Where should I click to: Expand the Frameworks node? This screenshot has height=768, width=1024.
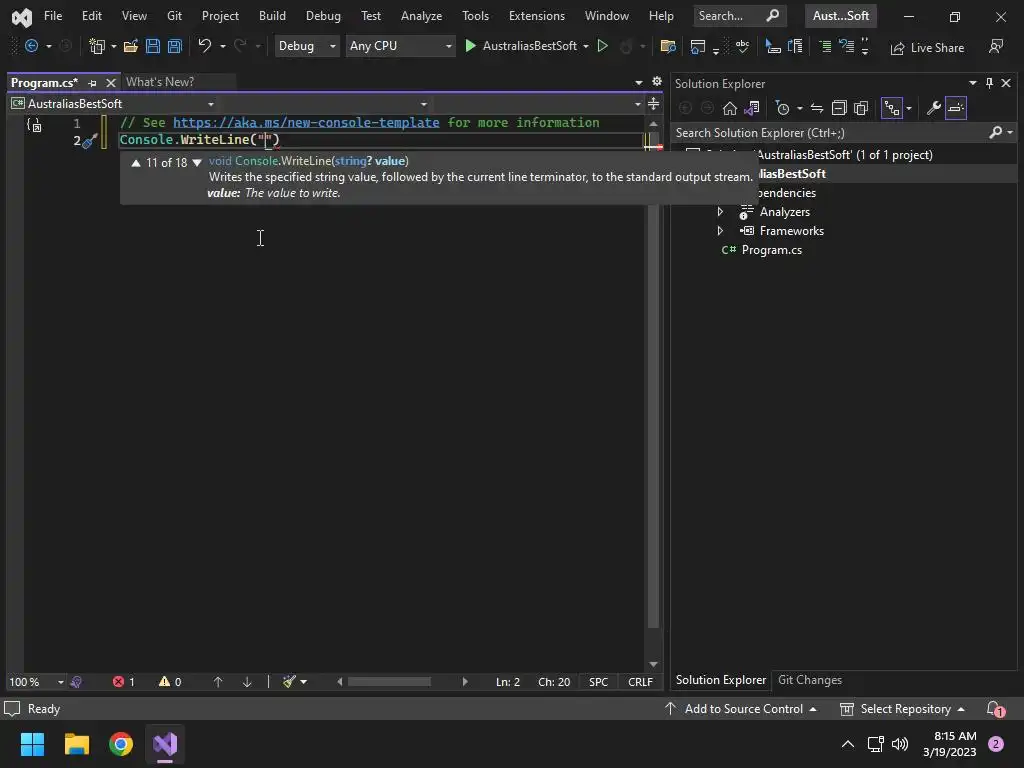click(720, 231)
